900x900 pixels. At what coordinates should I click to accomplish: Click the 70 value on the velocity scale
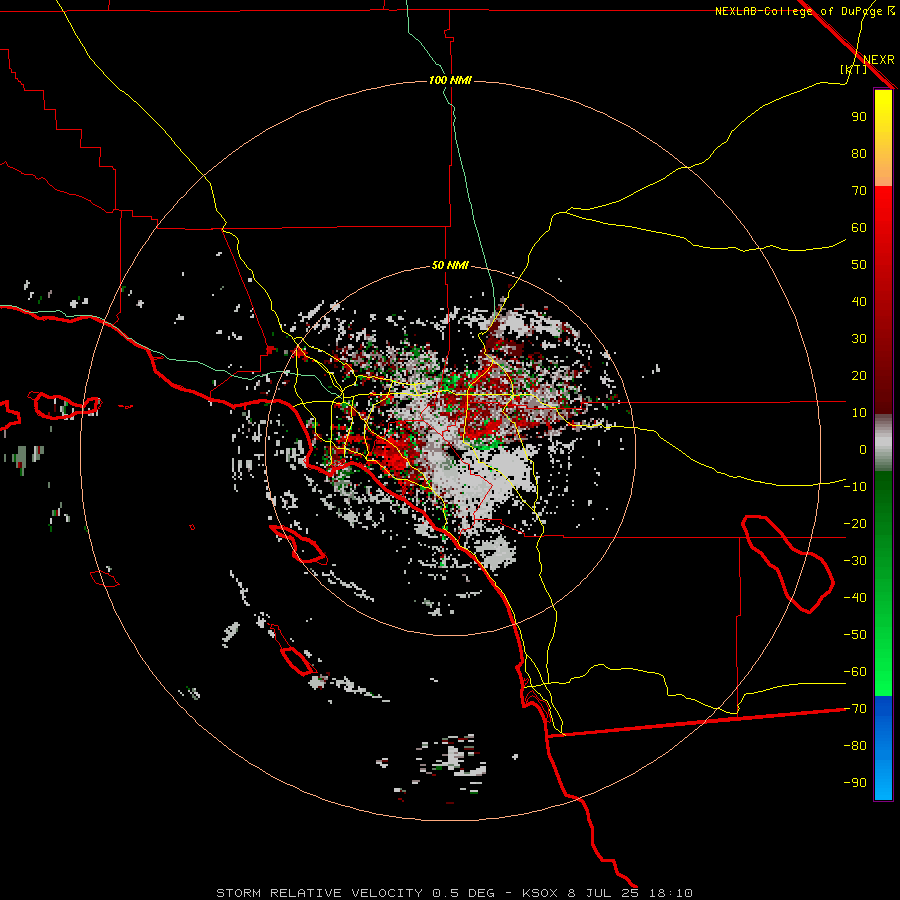(x=859, y=191)
